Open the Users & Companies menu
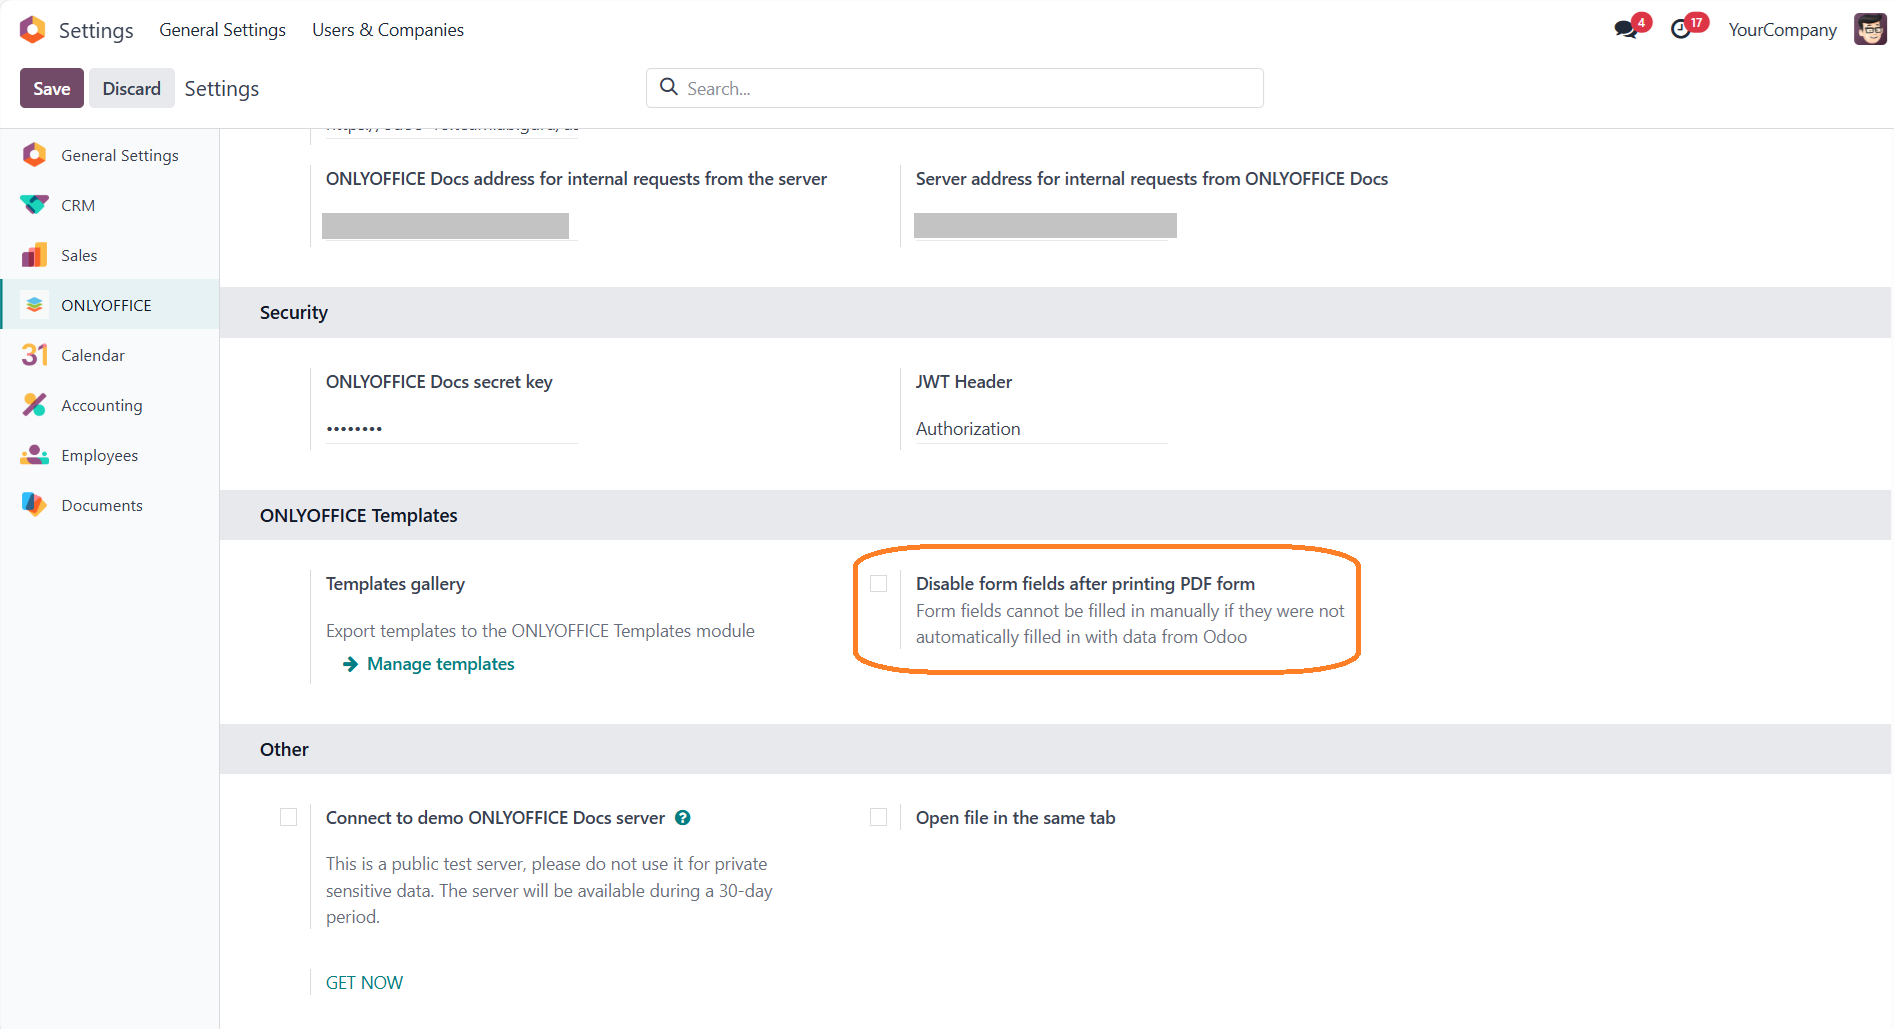1894x1029 pixels. click(387, 29)
